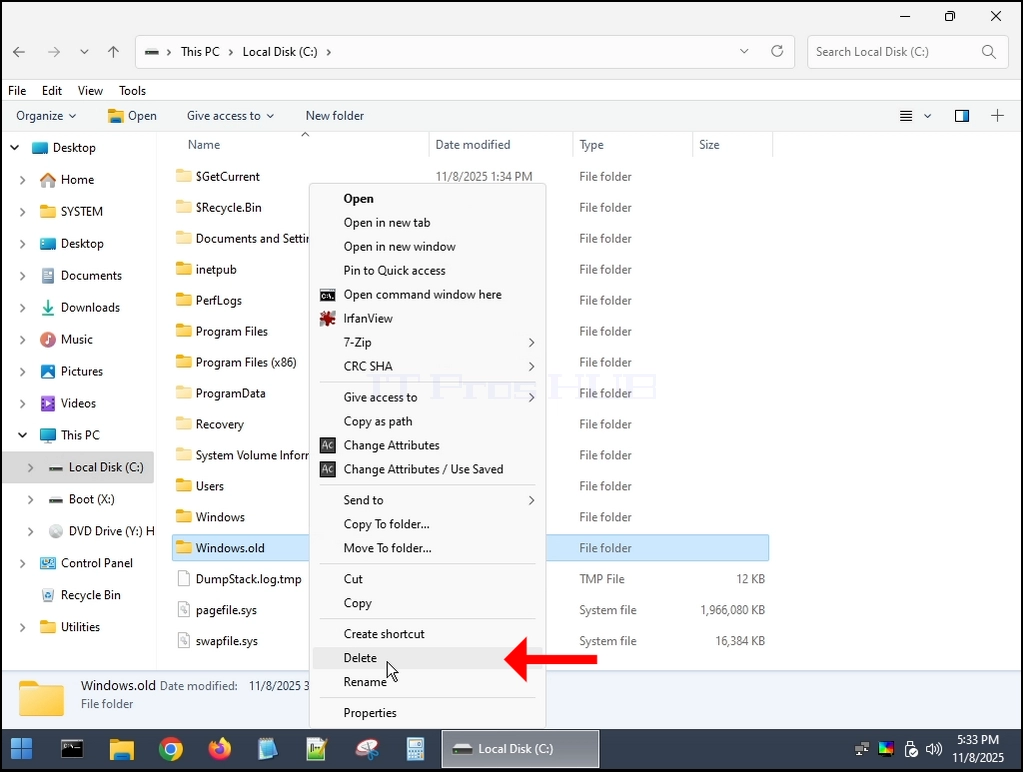
Task: Click the New folder button
Action: [335, 116]
